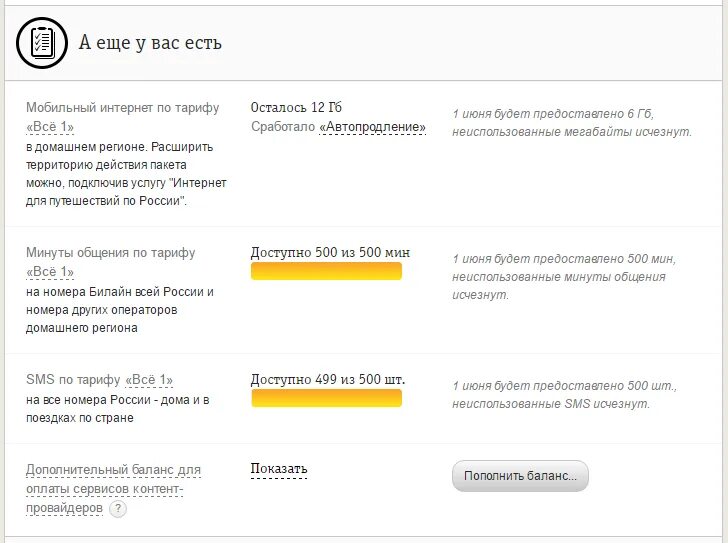This screenshot has width=728, height=543.
Task: Click the «Доступно 499 из 500 шт.» label
Action: click(x=328, y=380)
